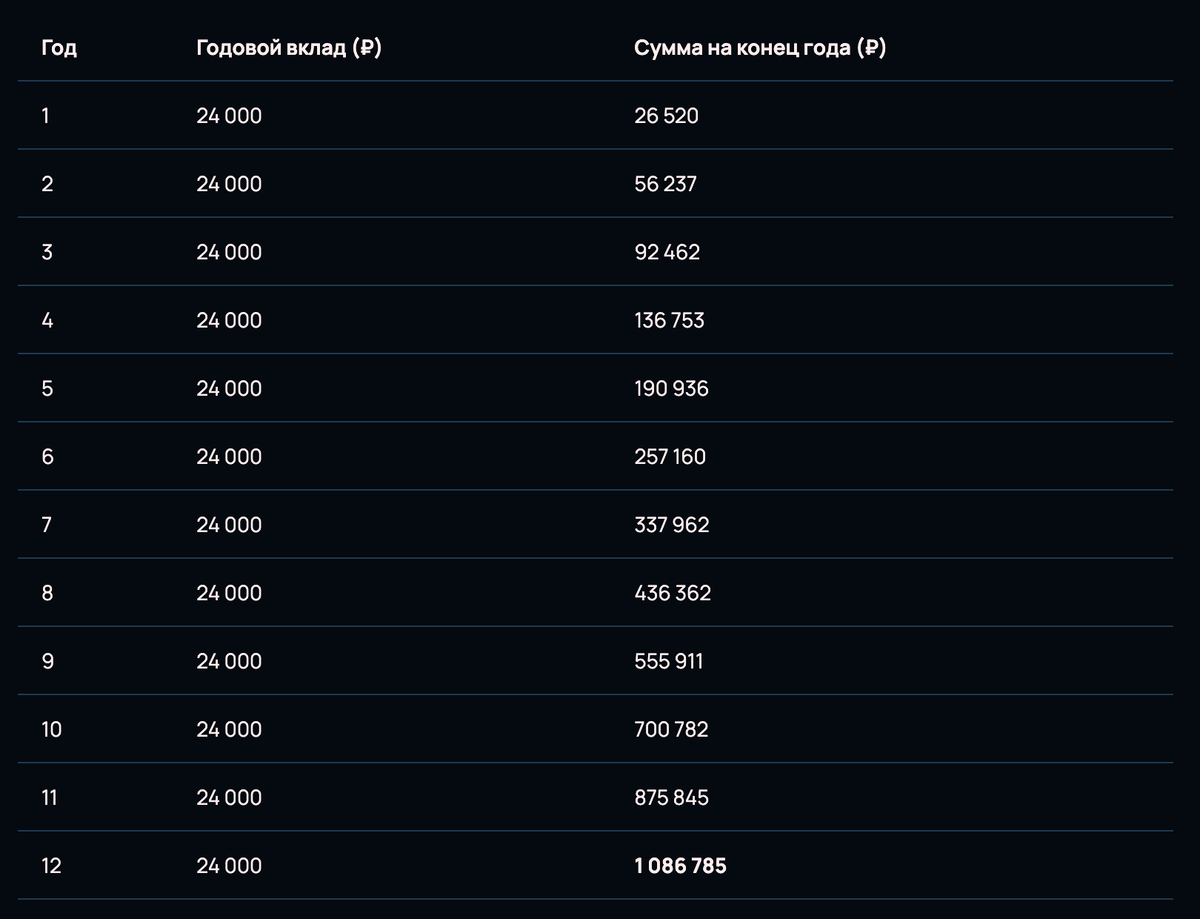Image resolution: width=1200 pixels, height=919 pixels.
Task: Select the 24 000 deposit in year 8 row
Action: [x=229, y=593]
